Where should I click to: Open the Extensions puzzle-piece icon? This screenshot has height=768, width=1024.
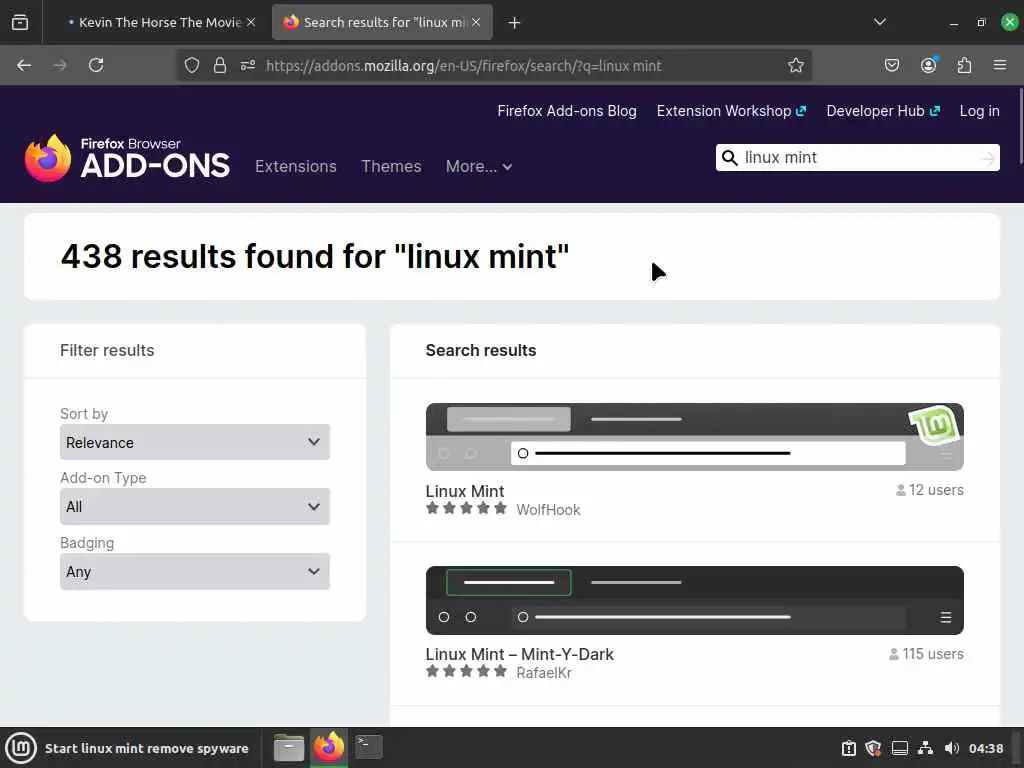[x=964, y=65]
